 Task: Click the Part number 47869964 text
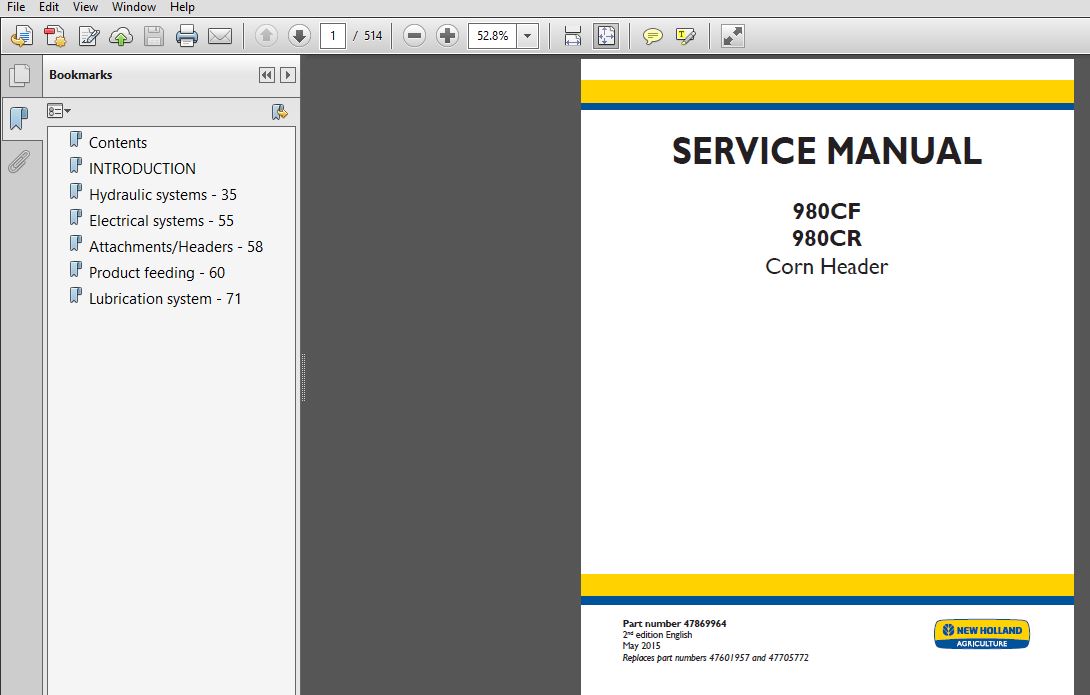tap(674, 623)
